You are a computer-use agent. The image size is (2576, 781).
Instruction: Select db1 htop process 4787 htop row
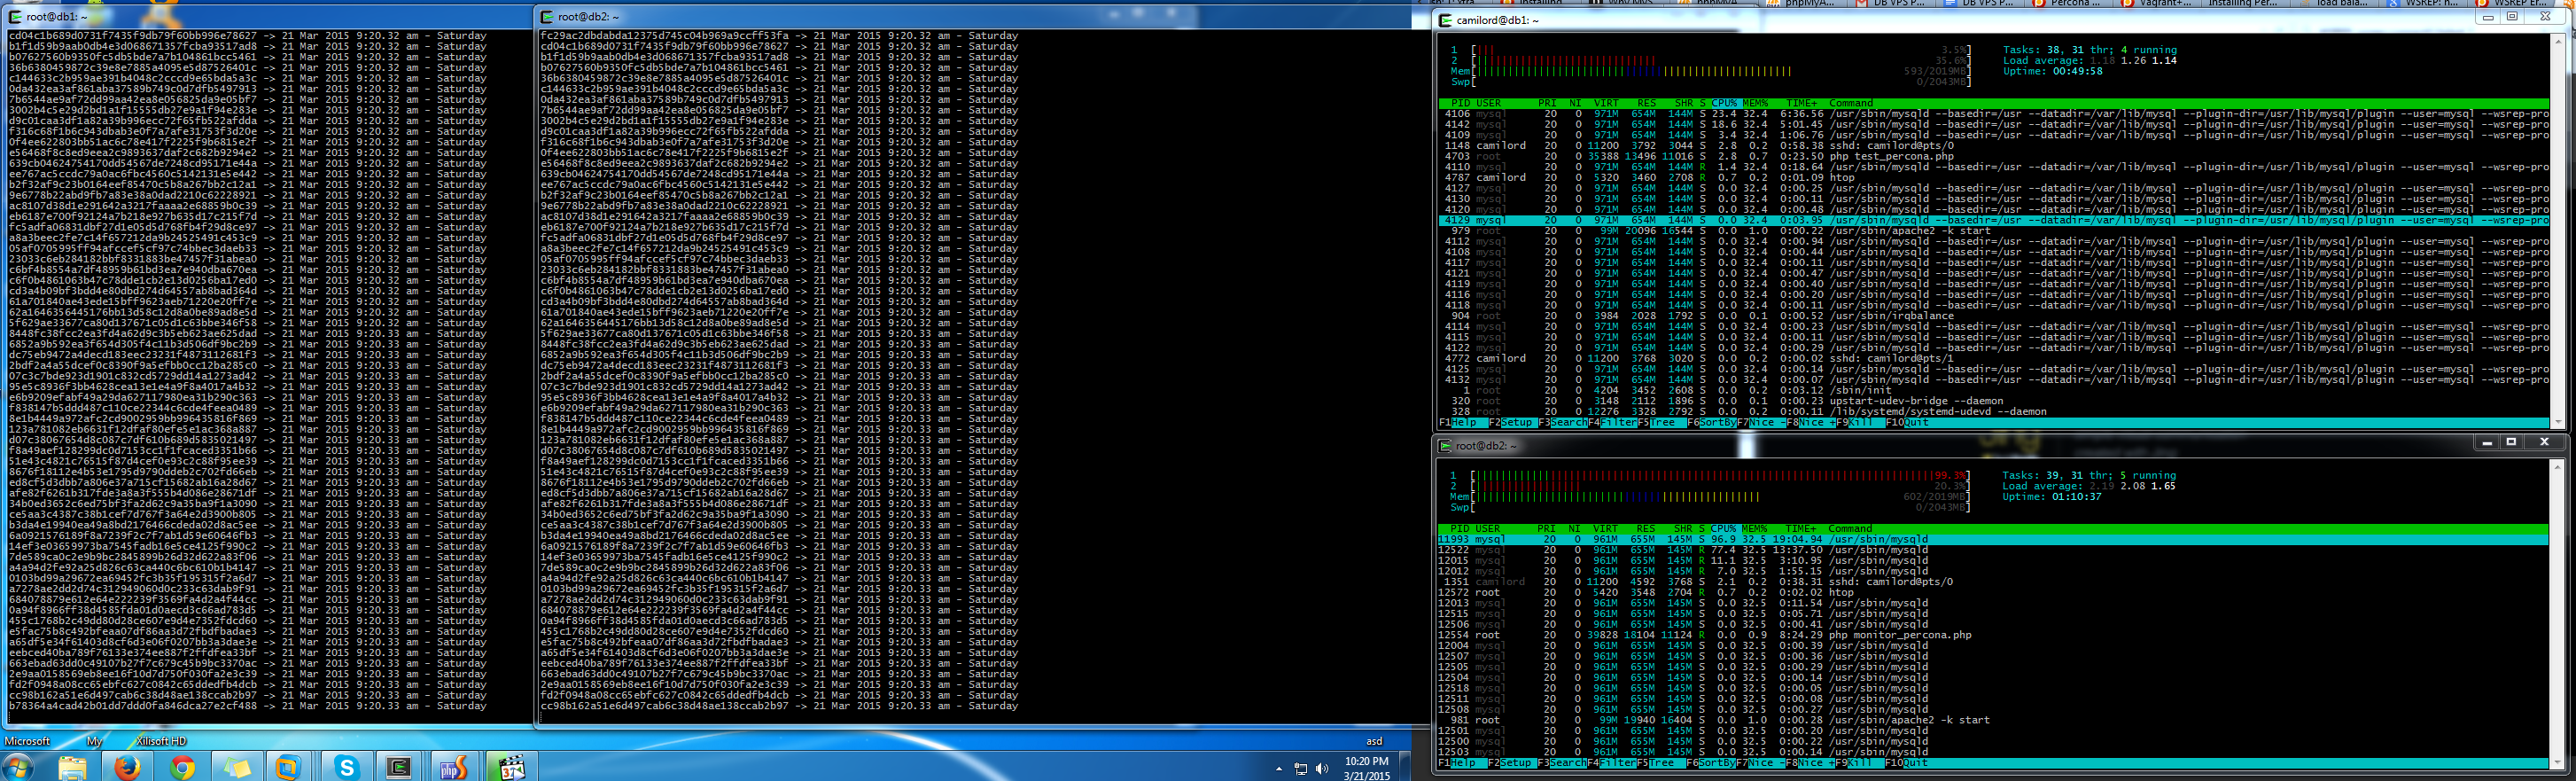[x=1994, y=177]
